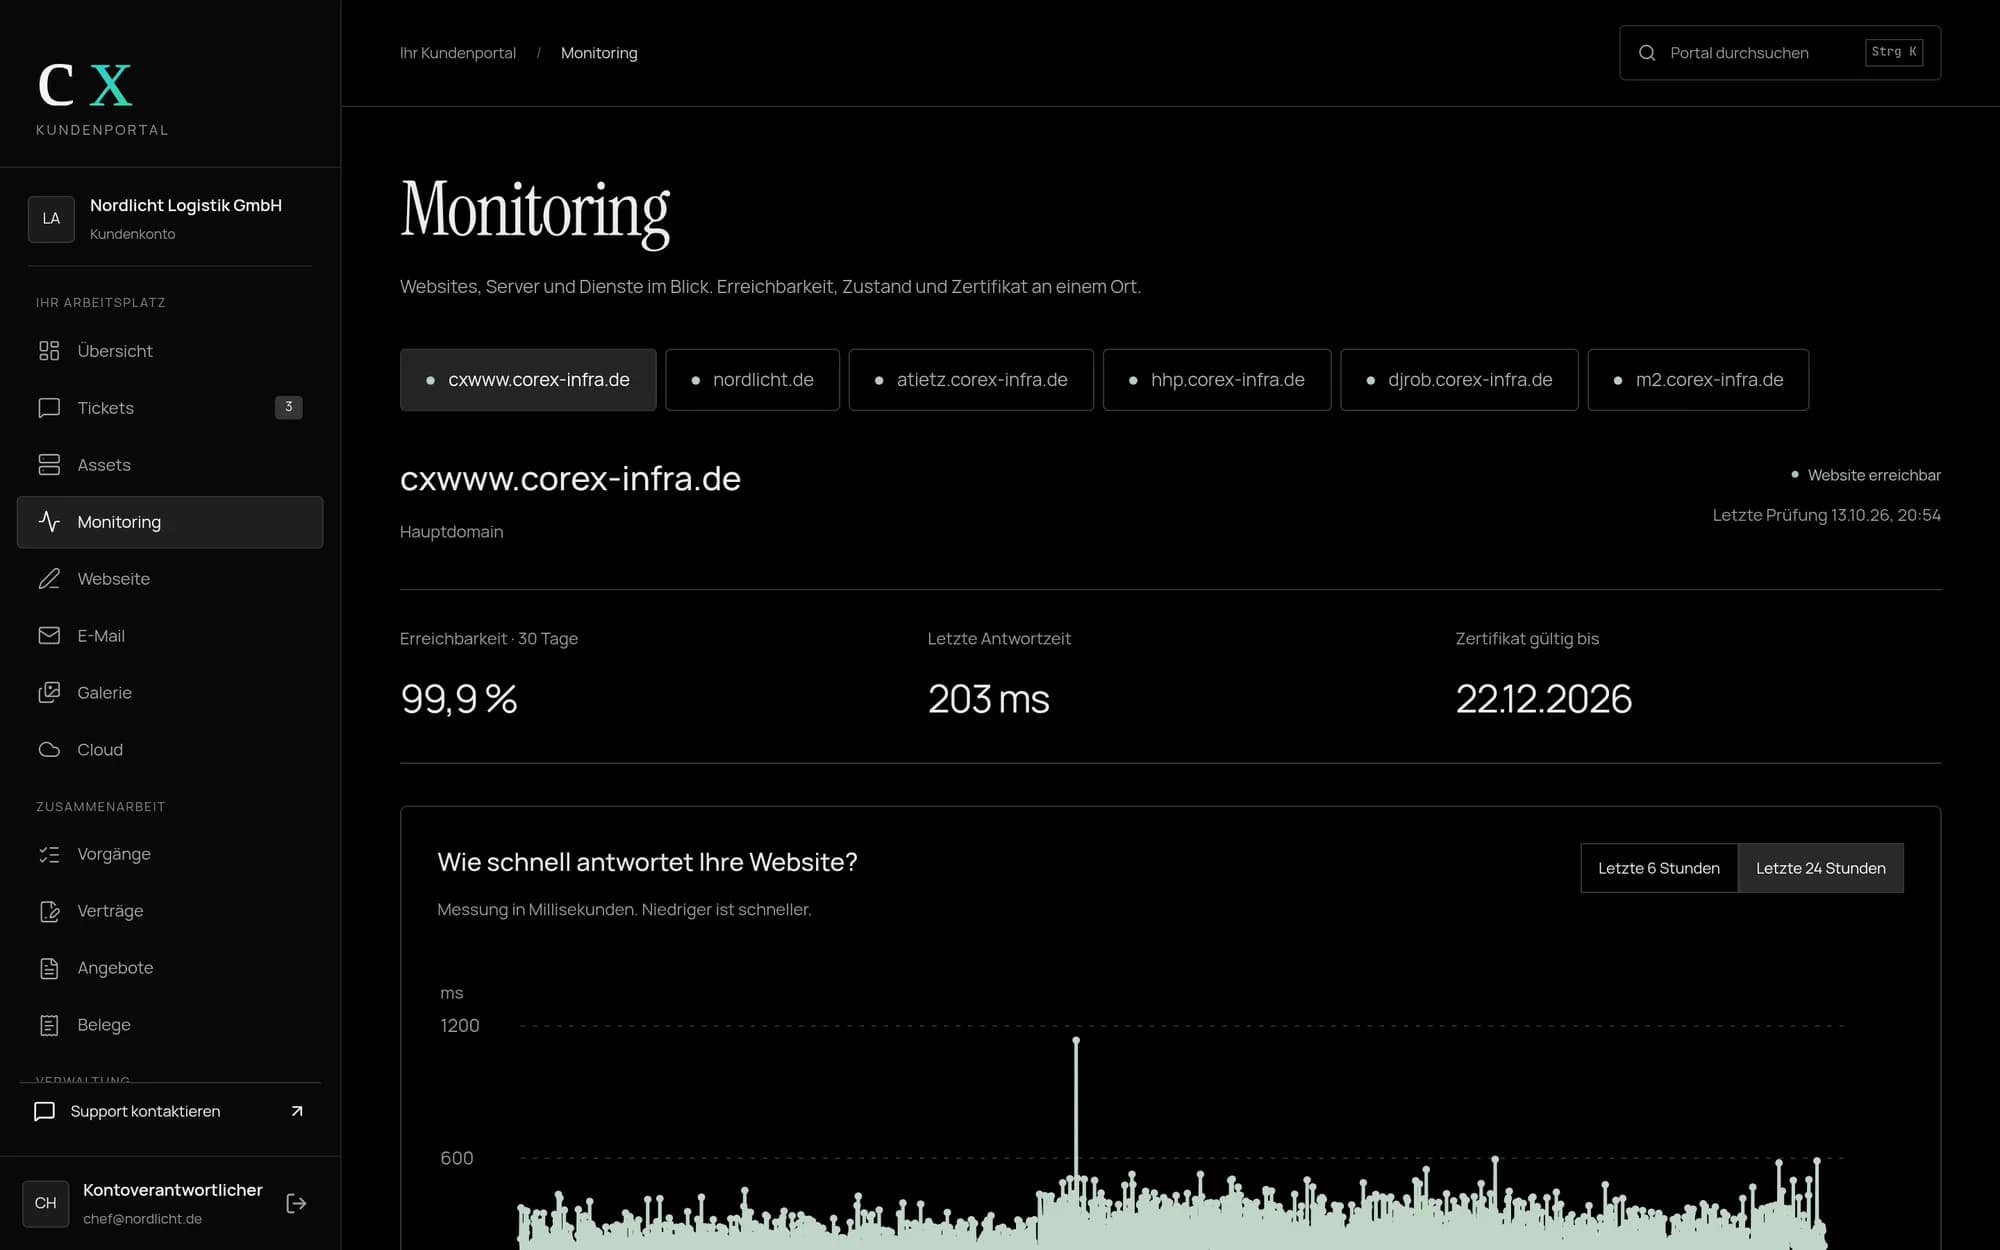Click the LA avatar badge
This screenshot has height=1250, width=2000.
tap(51, 219)
